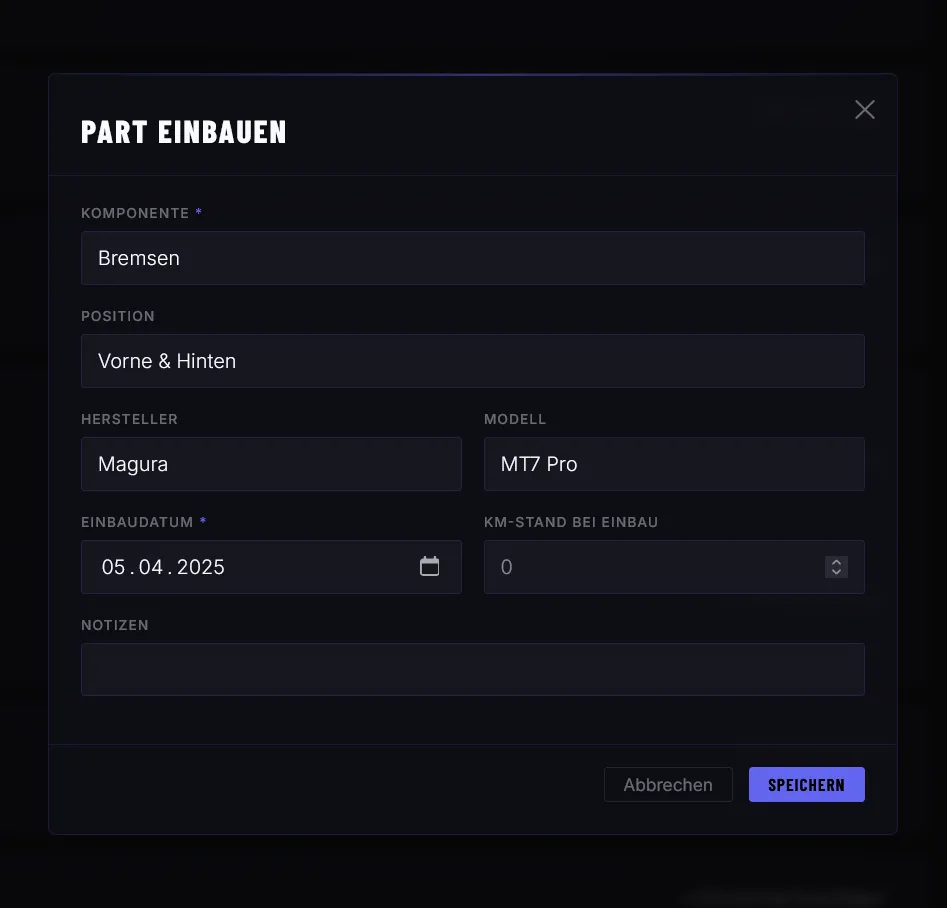
Task: Close the Part Einbauen dialog
Action: click(x=865, y=110)
